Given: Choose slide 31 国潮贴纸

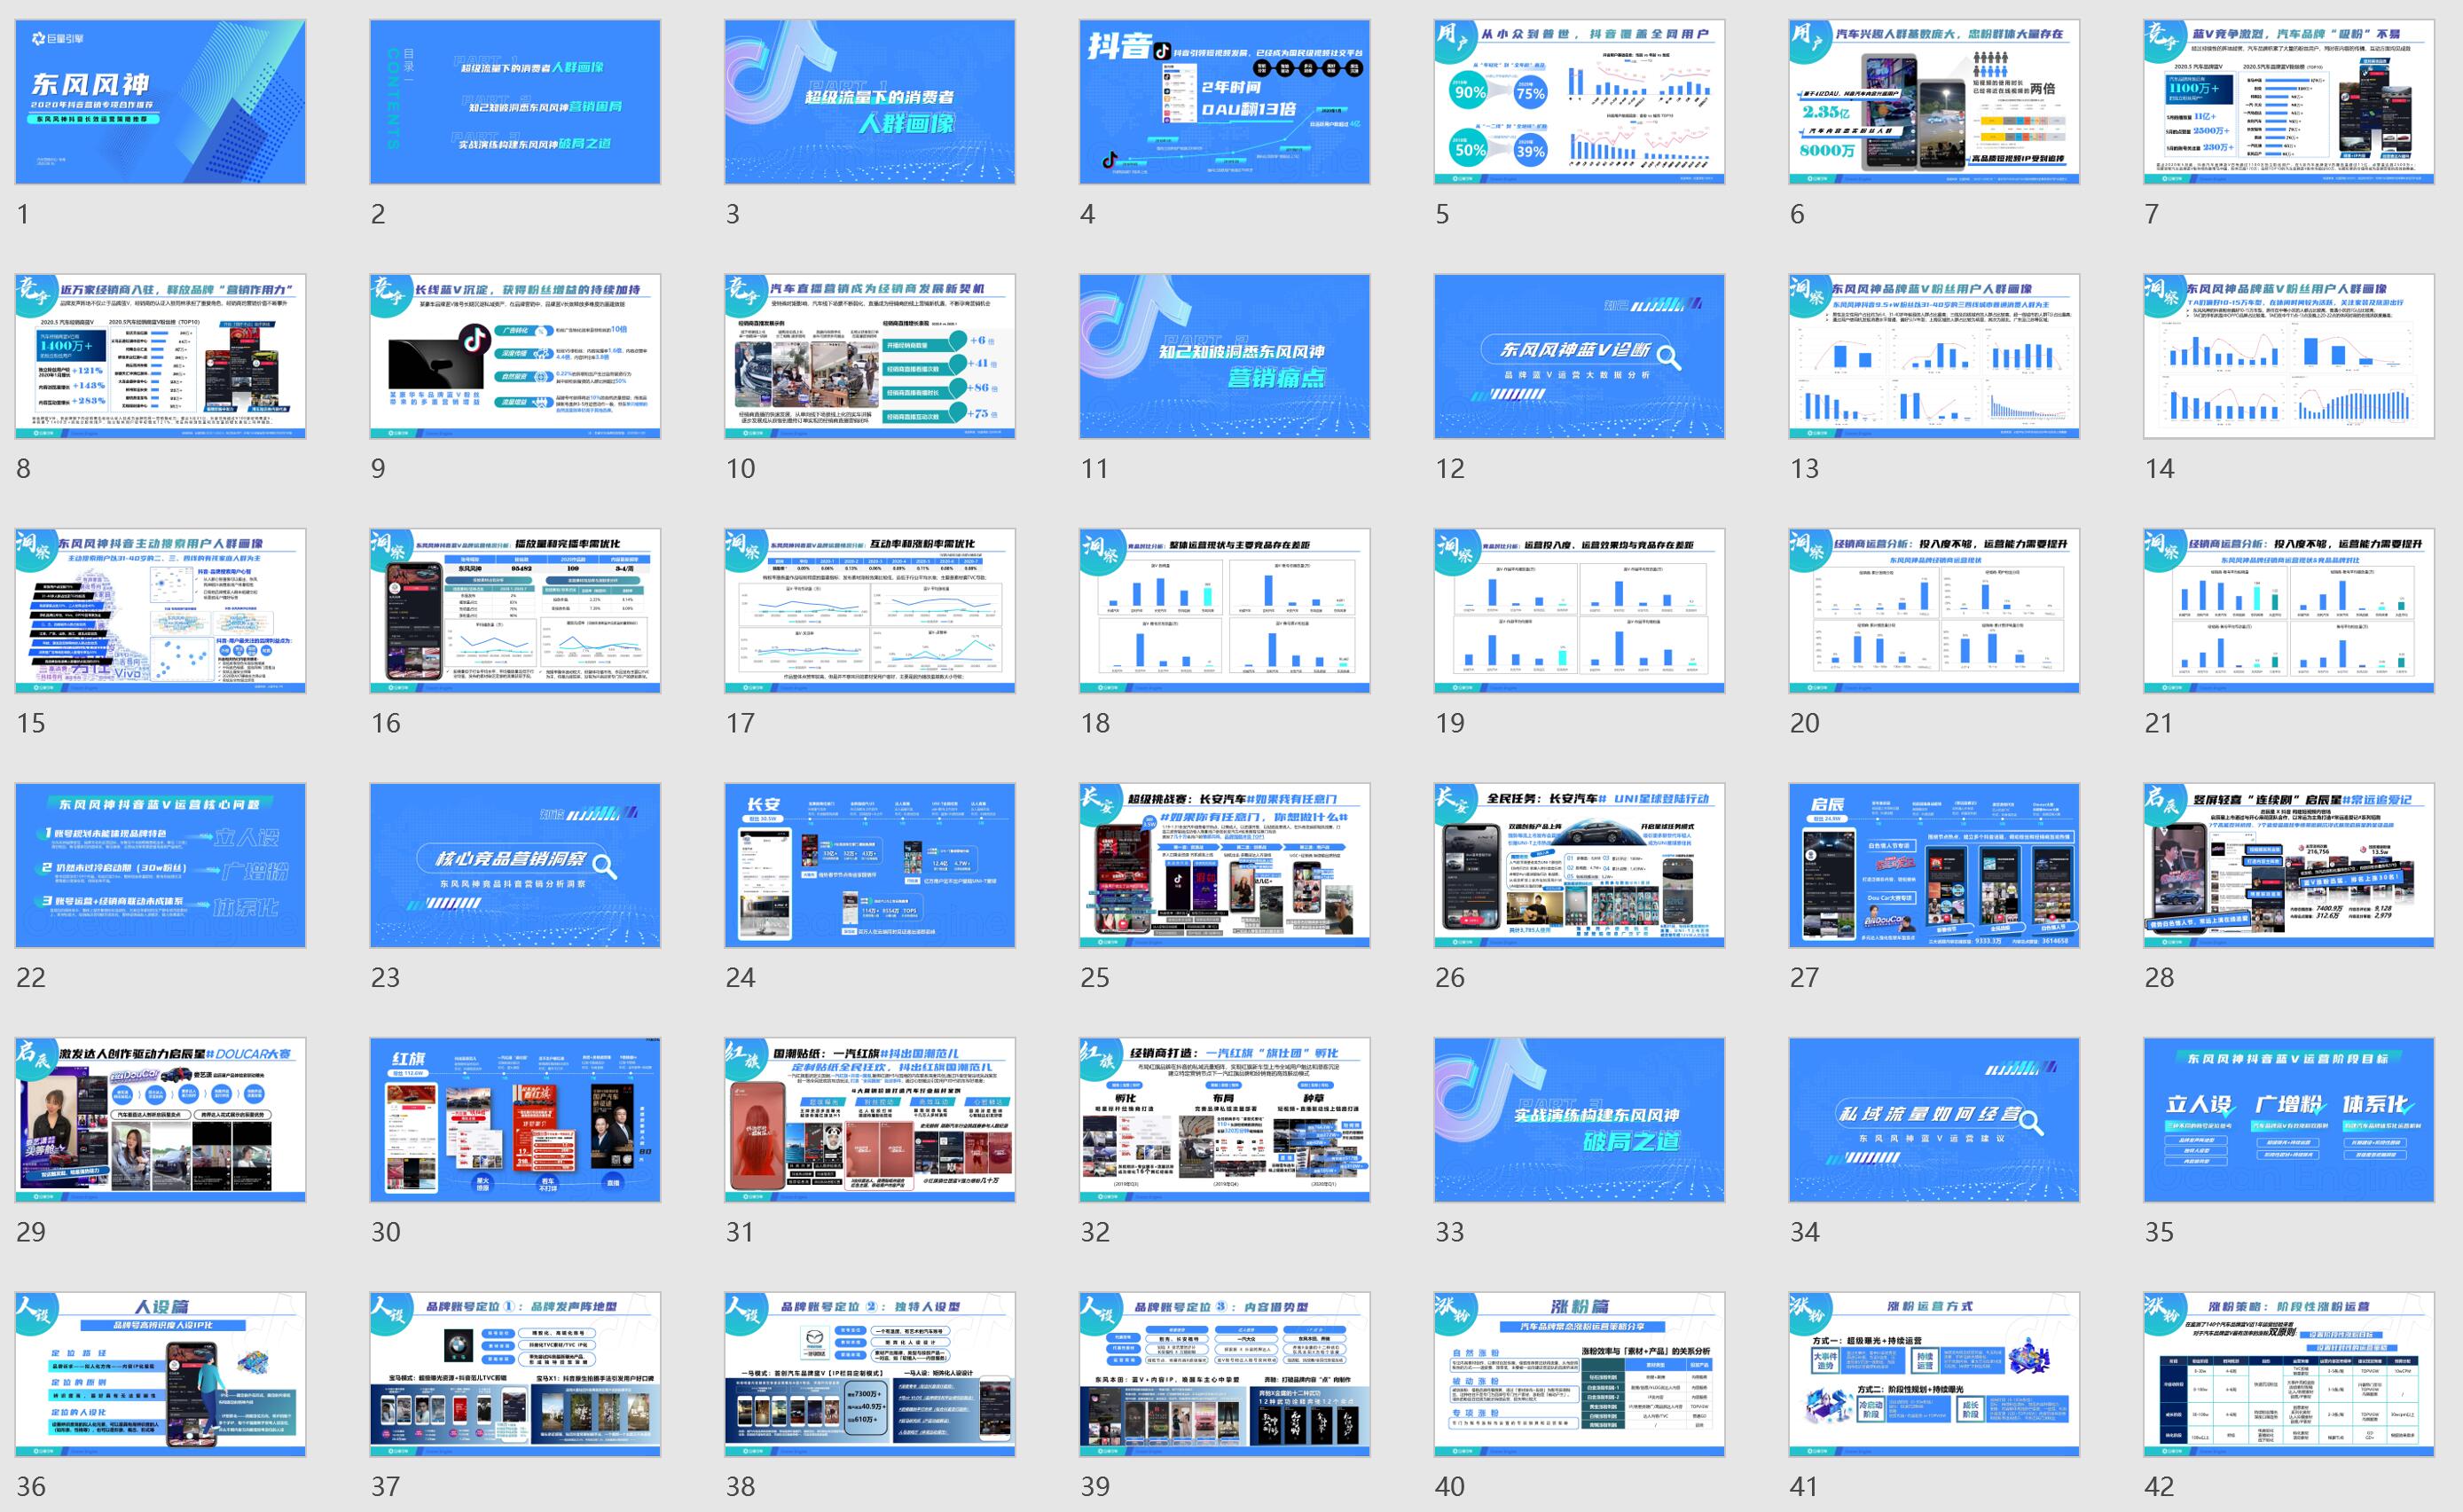Looking at the screenshot, I should (x=870, y=1120).
